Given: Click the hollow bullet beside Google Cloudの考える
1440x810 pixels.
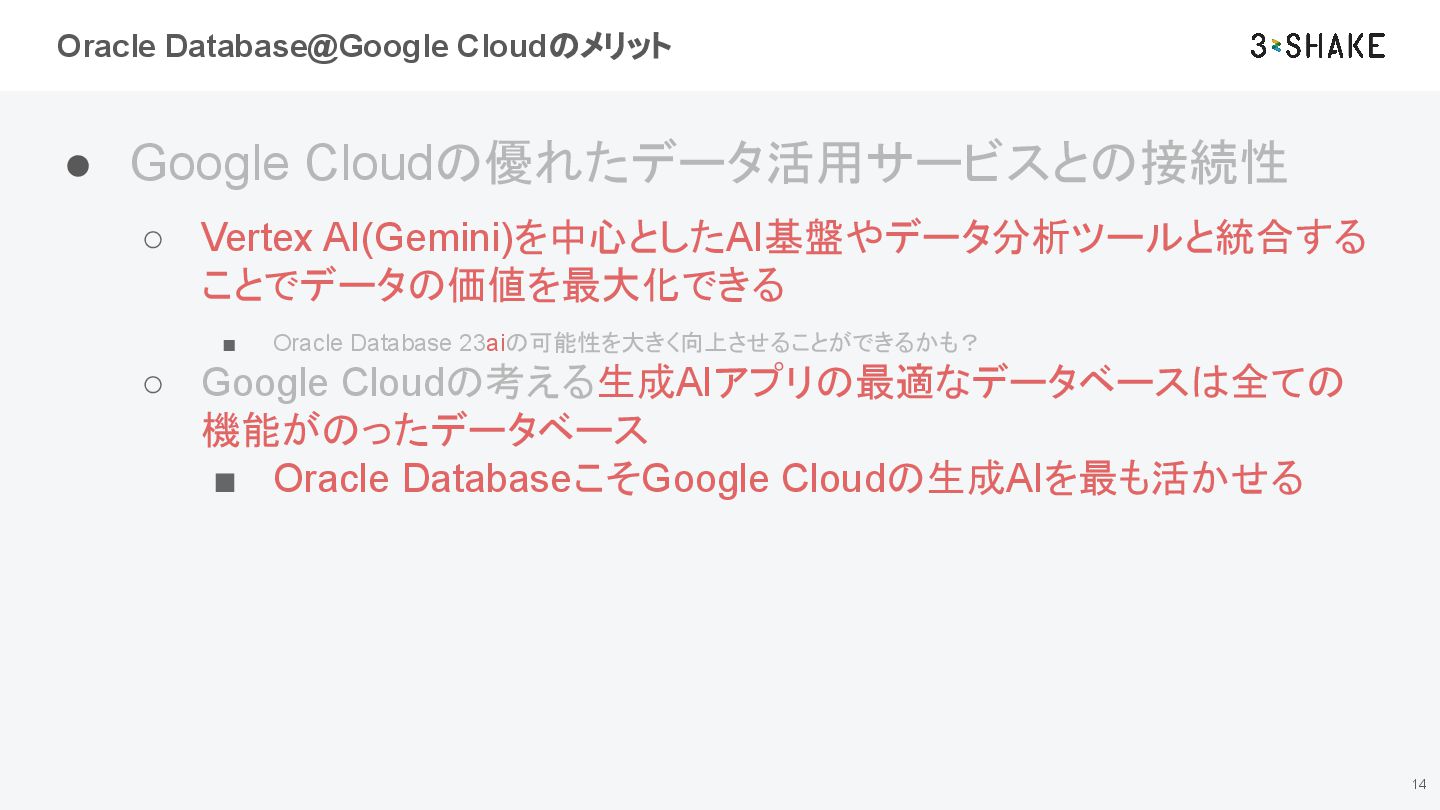Looking at the screenshot, I should pos(153,384).
